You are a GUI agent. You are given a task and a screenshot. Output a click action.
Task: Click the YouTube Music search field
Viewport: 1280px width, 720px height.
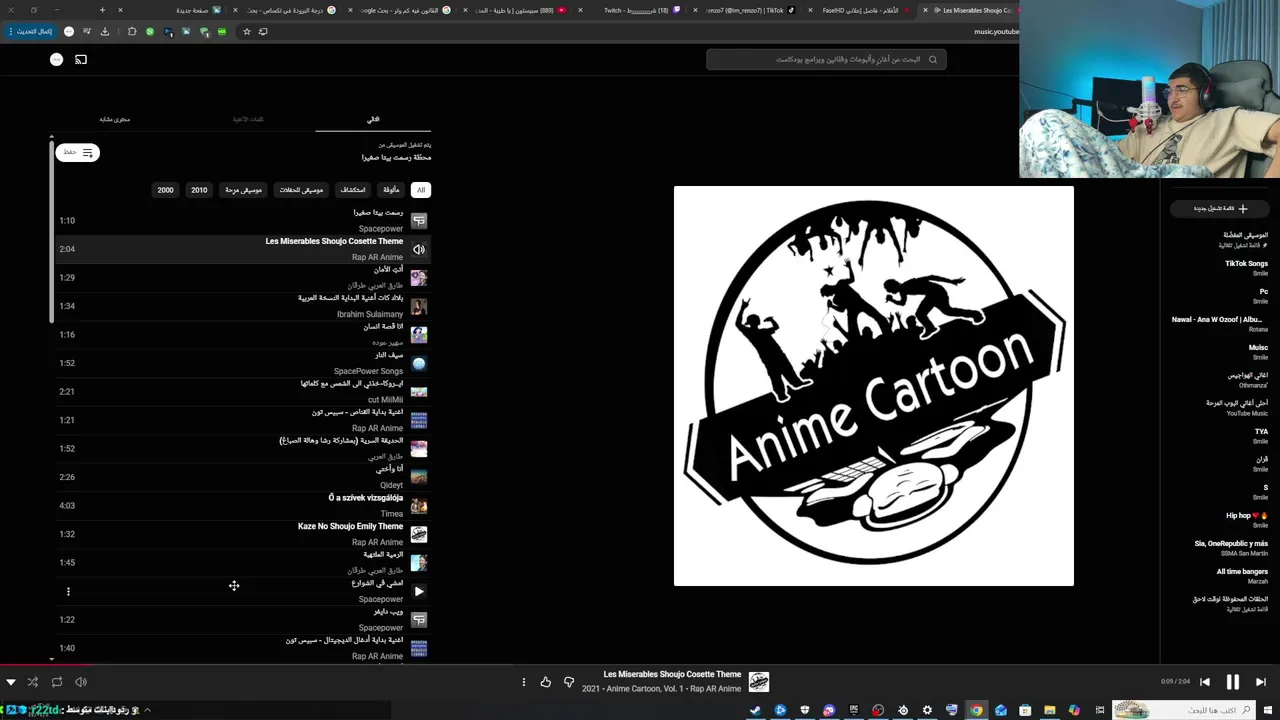[825, 59]
